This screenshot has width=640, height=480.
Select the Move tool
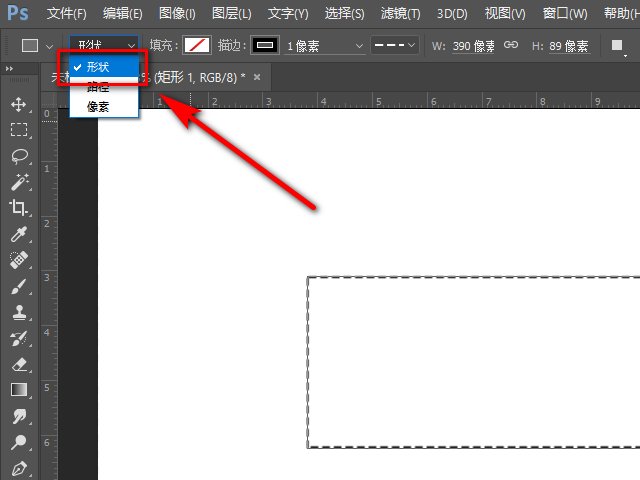(18, 104)
